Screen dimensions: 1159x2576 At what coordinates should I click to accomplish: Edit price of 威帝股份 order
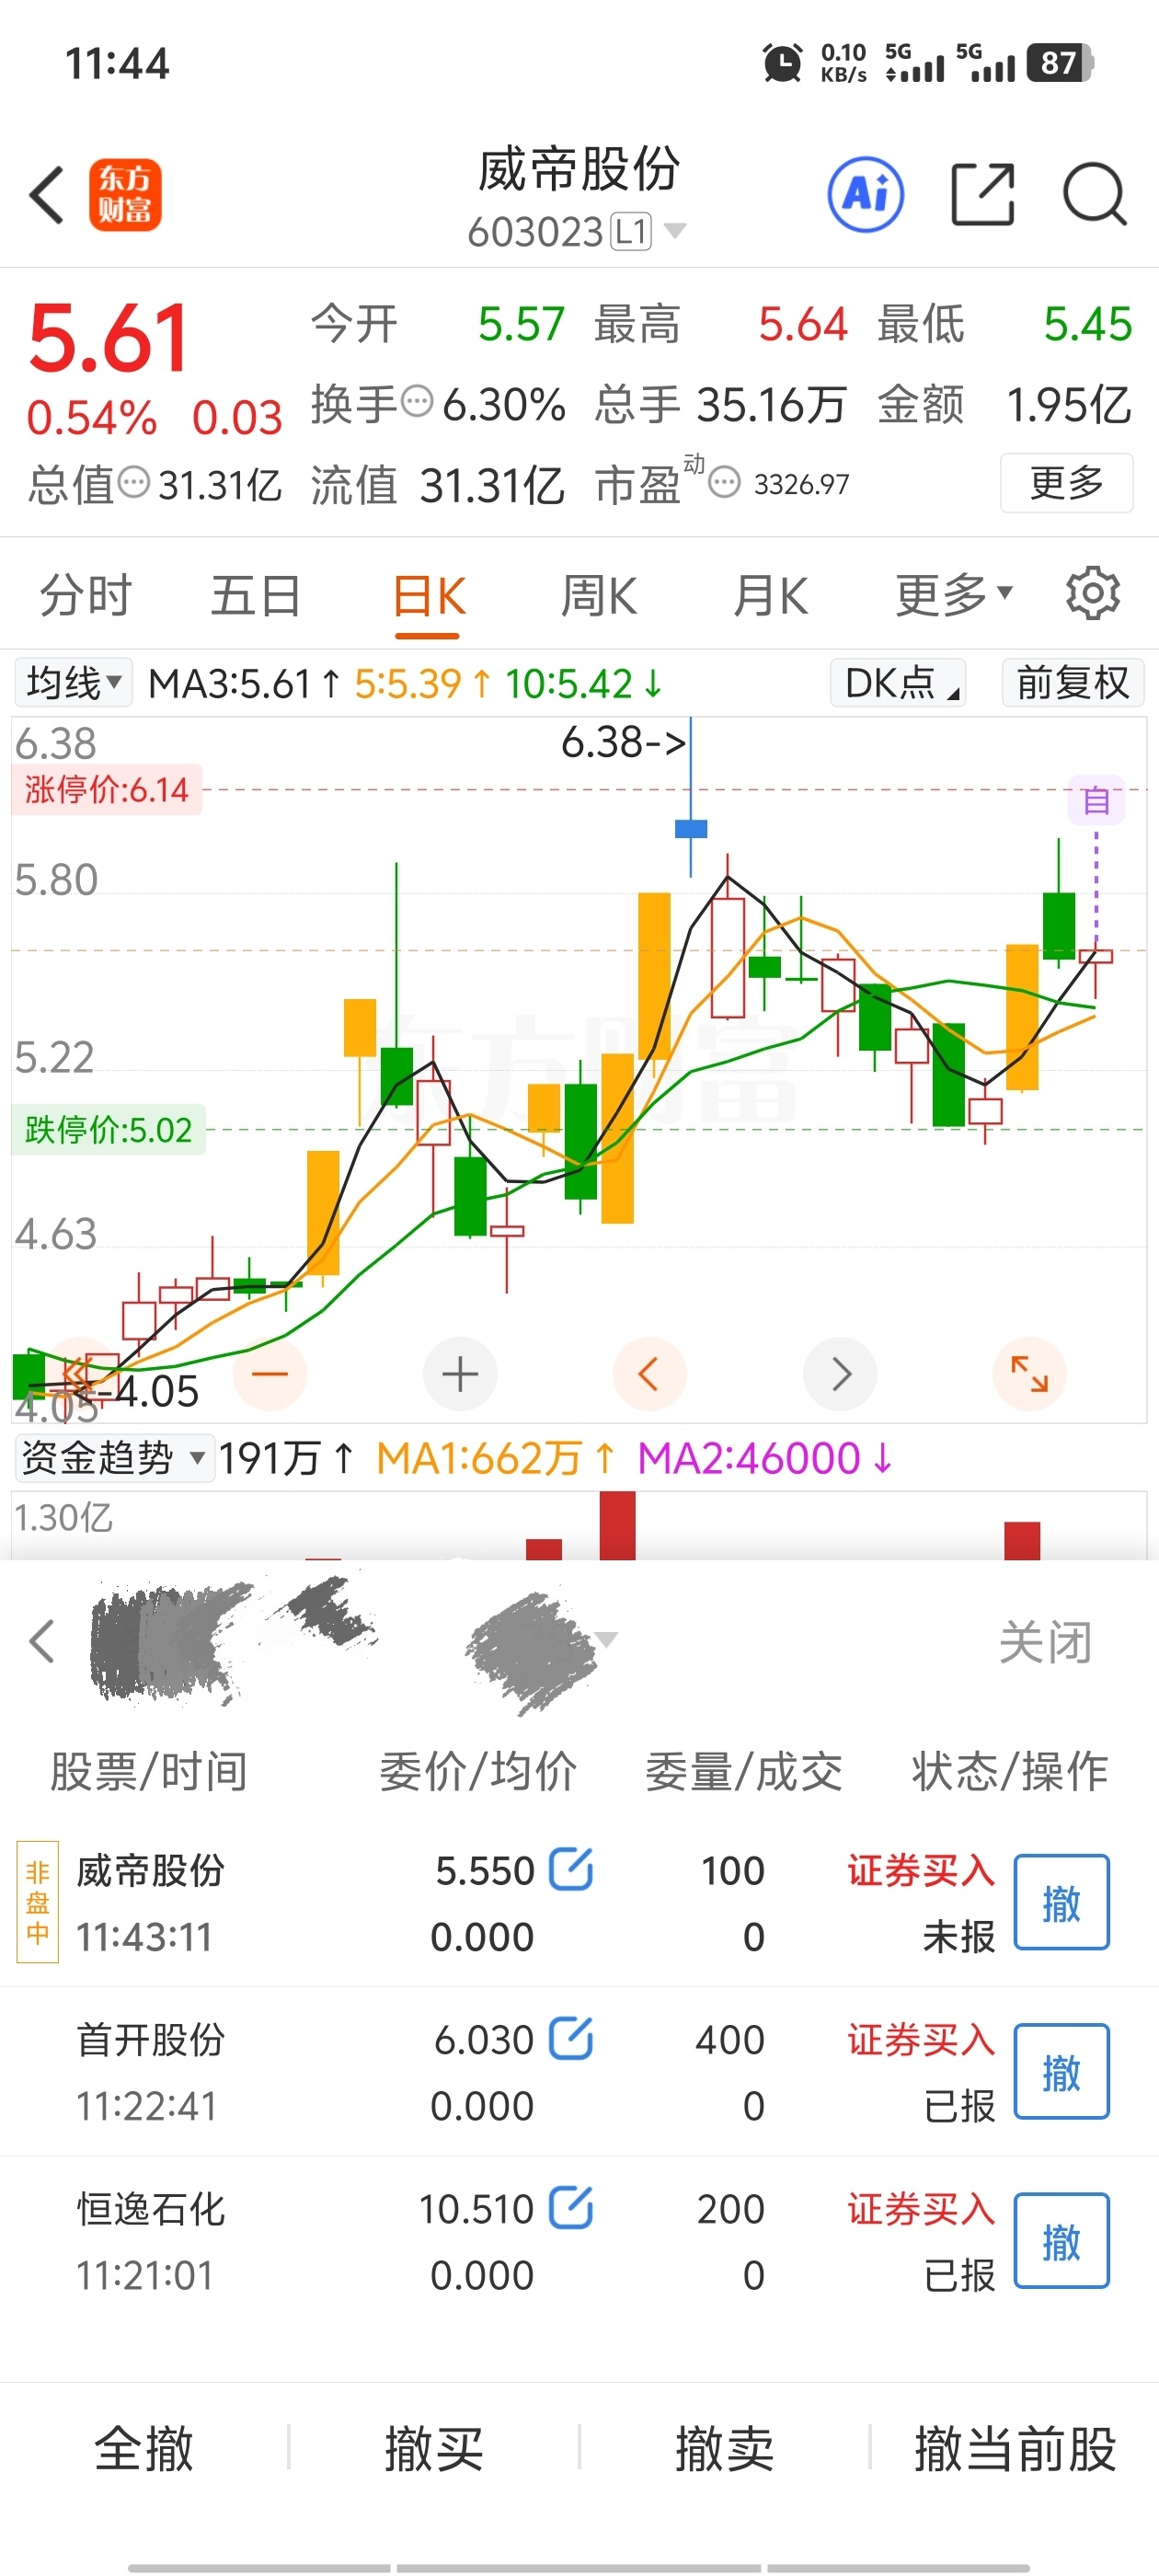[x=571, y=1869]
